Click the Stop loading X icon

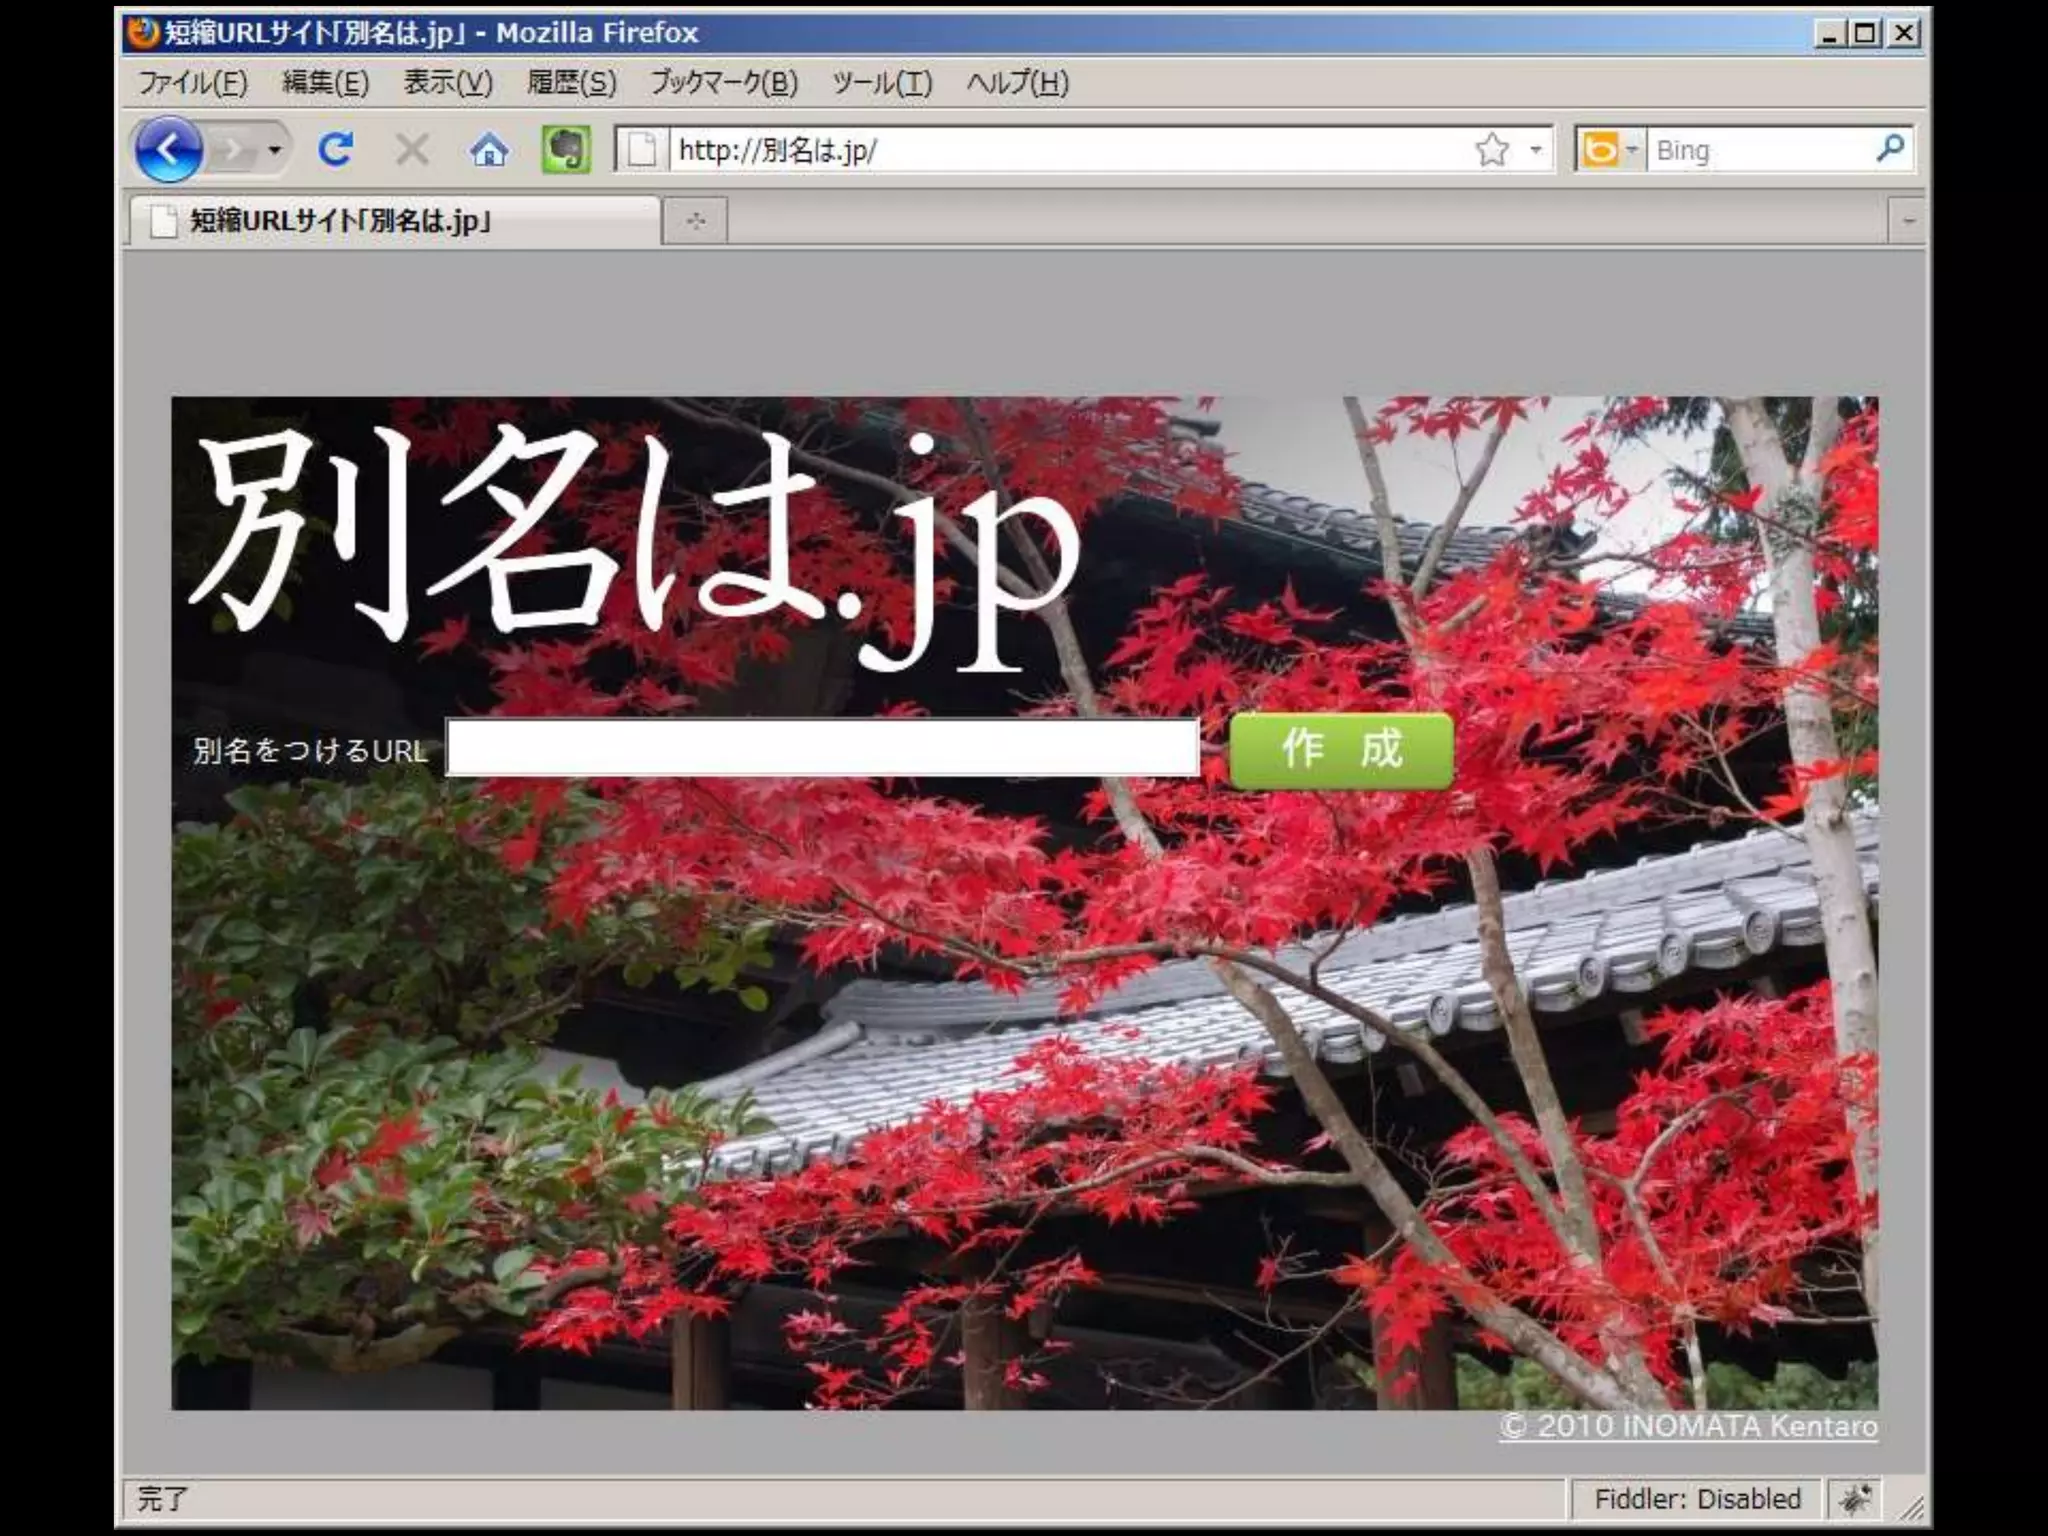coord(411,151)
